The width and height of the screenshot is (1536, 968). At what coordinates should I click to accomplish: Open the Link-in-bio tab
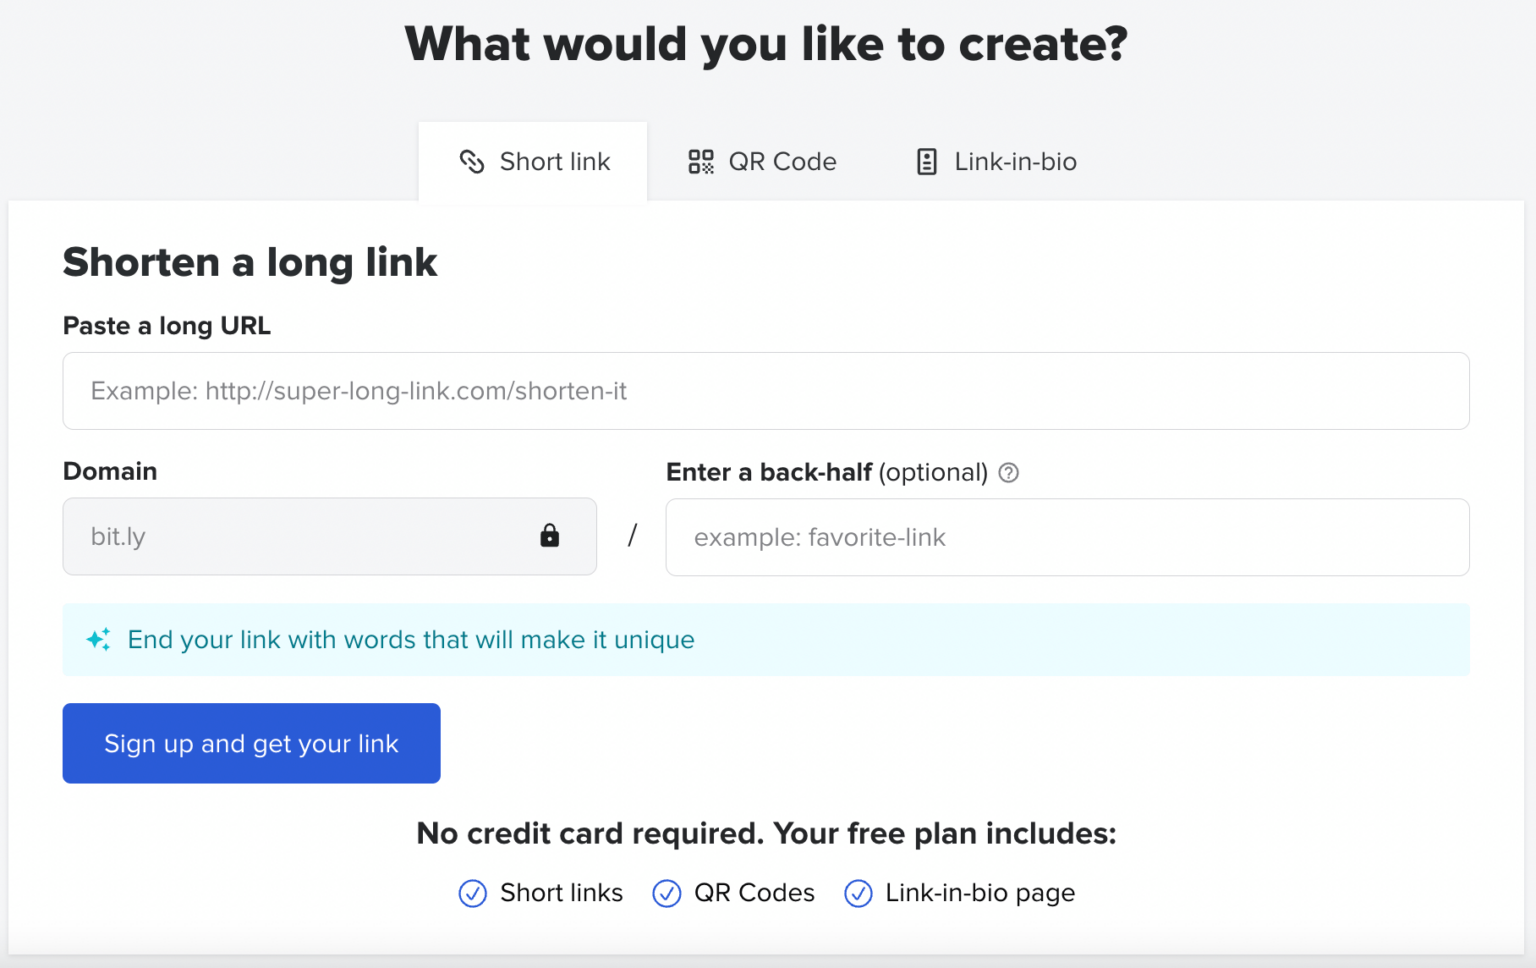pos(1016,161)
